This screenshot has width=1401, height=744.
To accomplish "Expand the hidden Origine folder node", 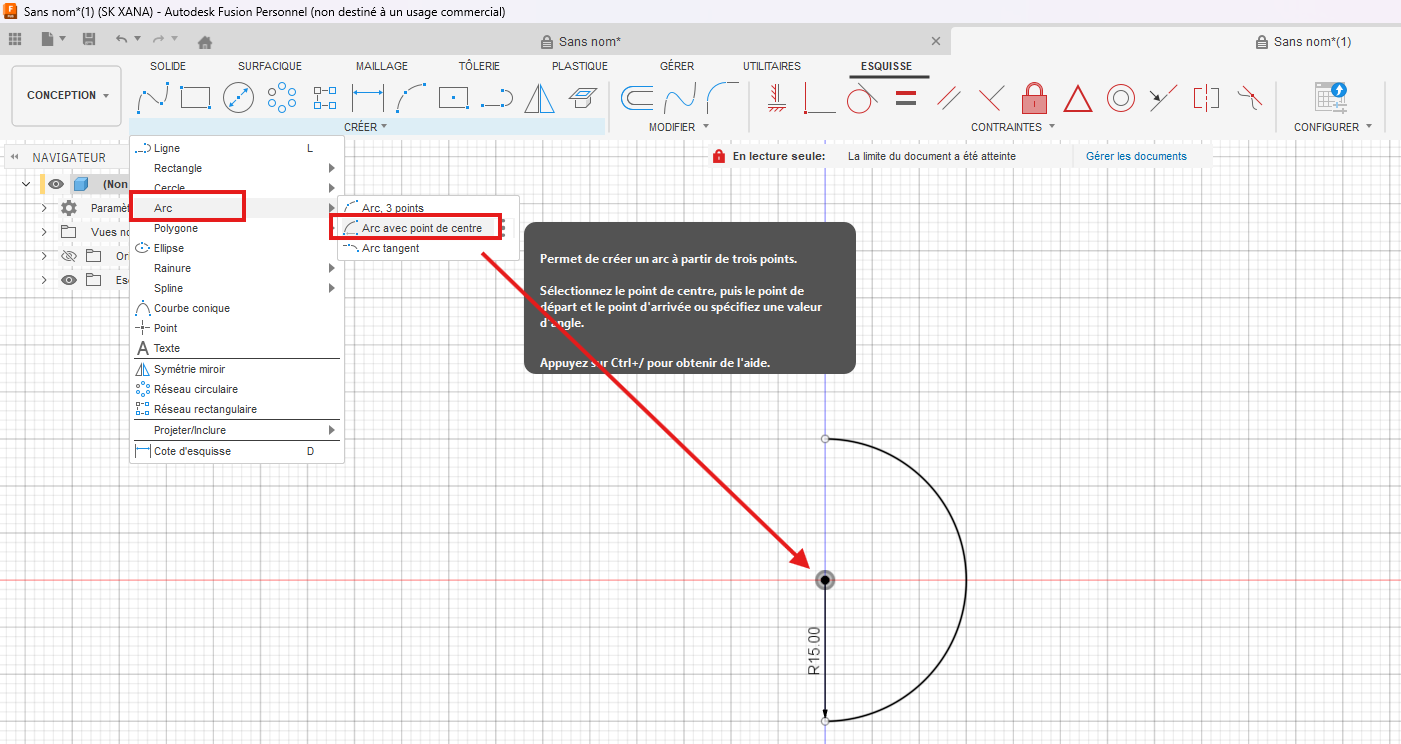I will [44, 256].
